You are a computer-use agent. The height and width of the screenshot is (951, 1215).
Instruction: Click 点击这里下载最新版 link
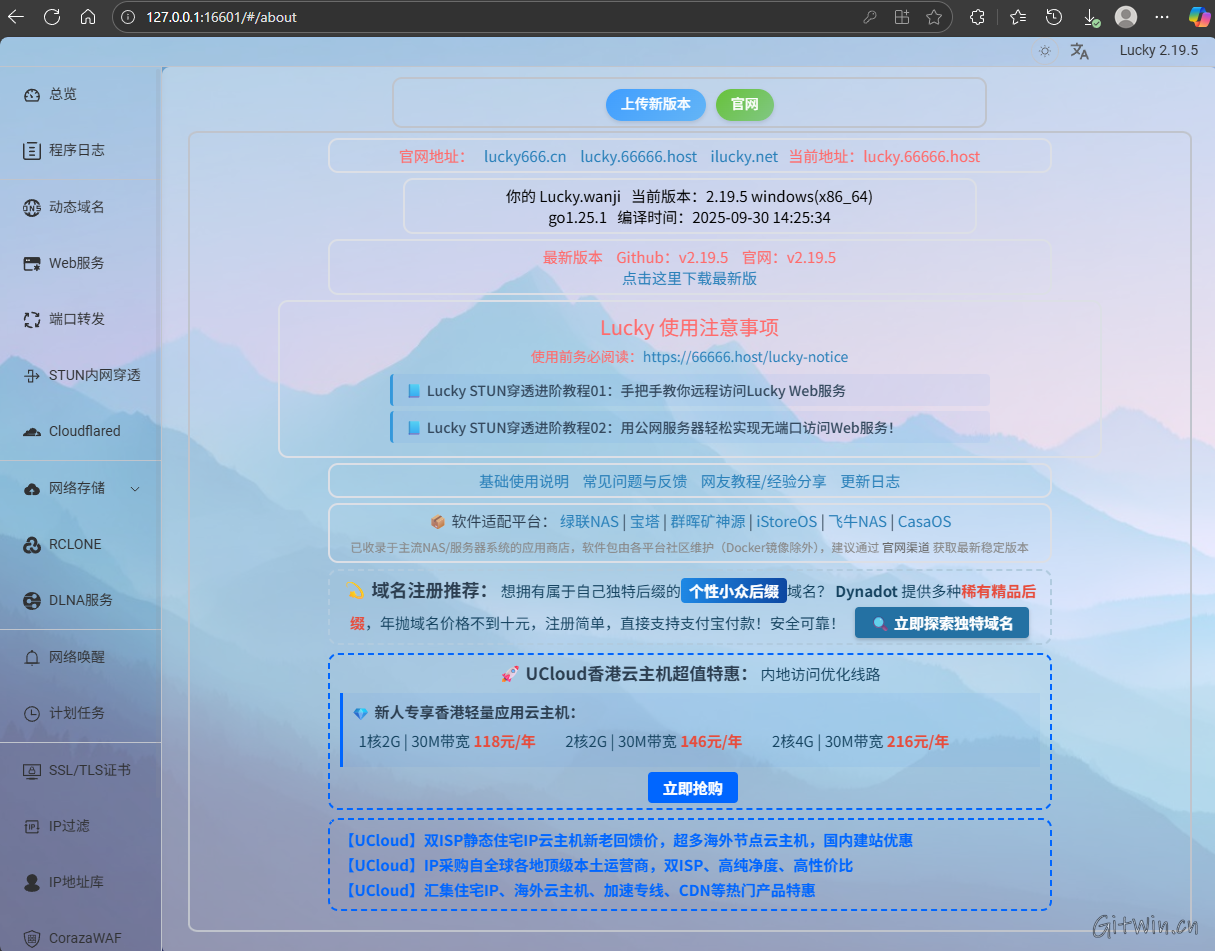(690, 279)
